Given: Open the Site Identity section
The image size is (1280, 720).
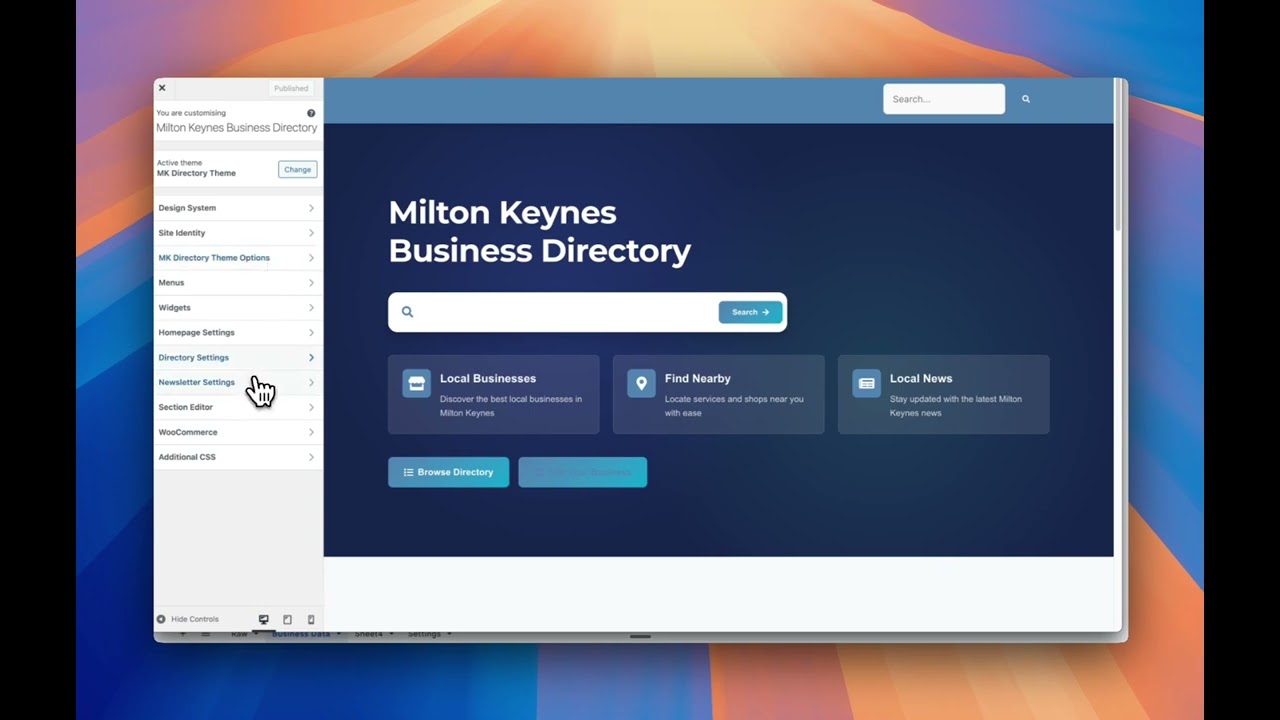Looking at the screenshot, I should [237, 233].
